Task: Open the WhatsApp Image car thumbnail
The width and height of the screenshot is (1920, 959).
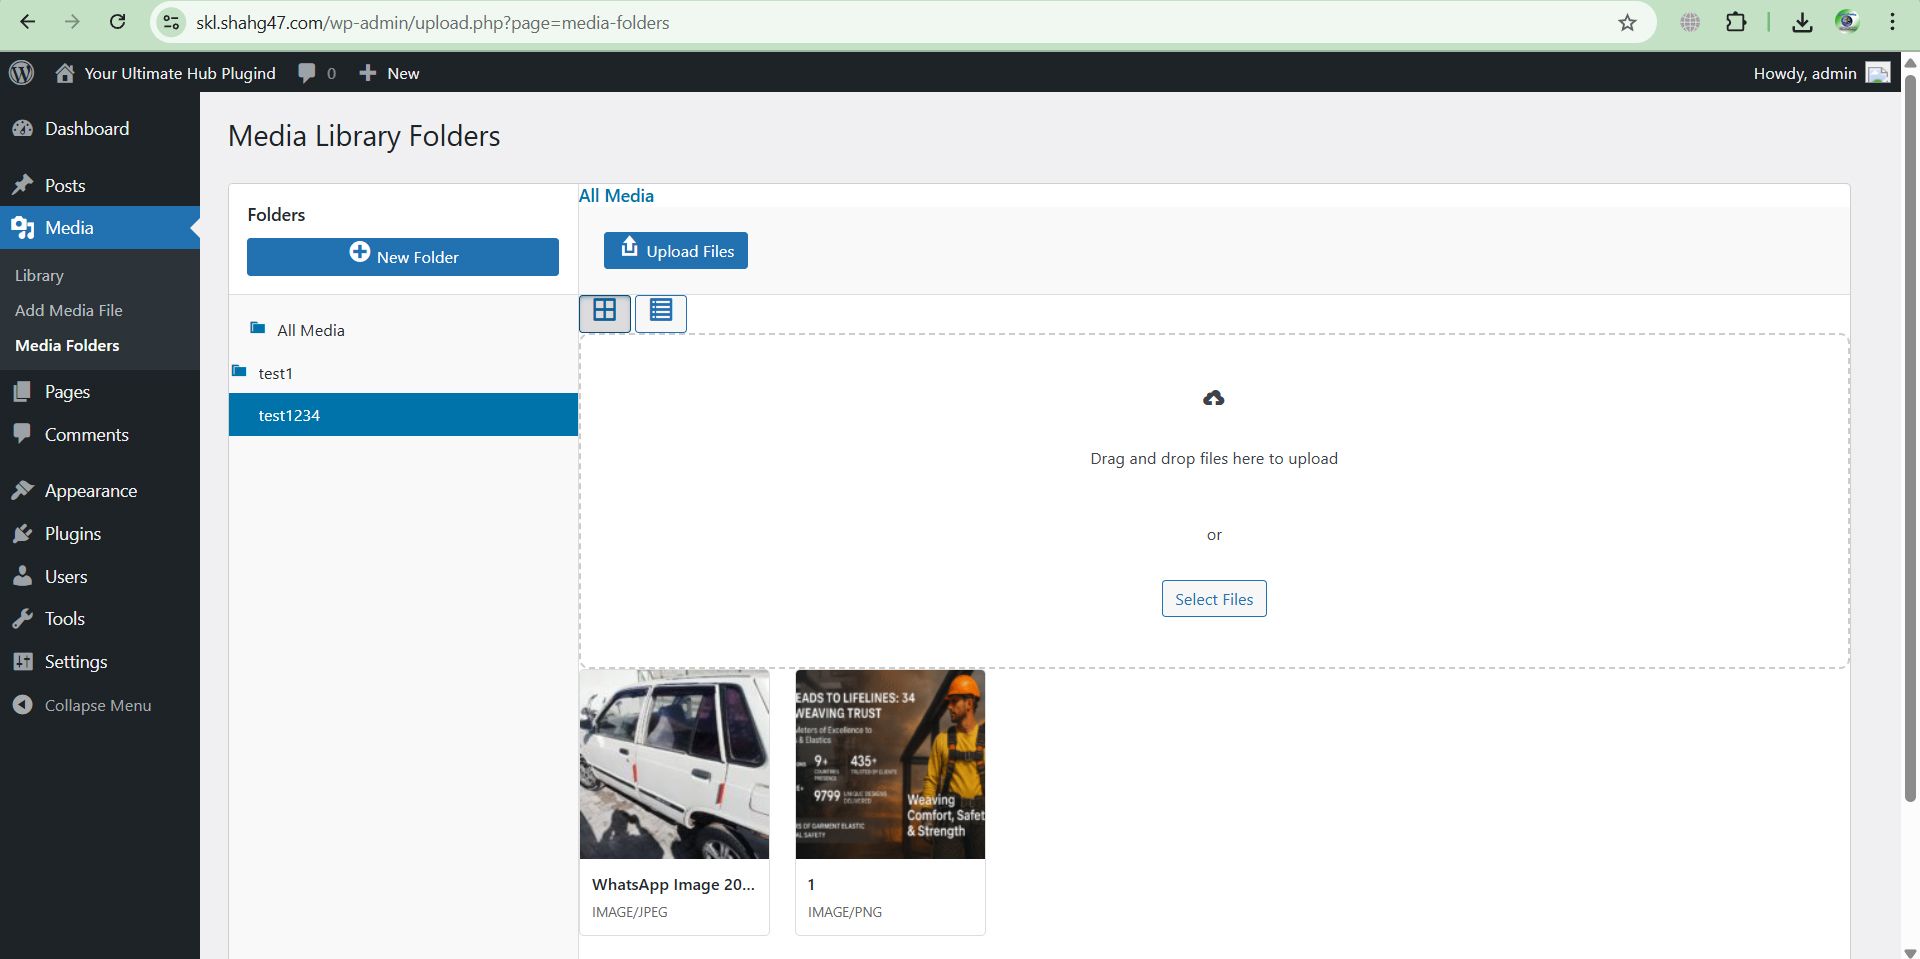Action: (x=674, y=765)
